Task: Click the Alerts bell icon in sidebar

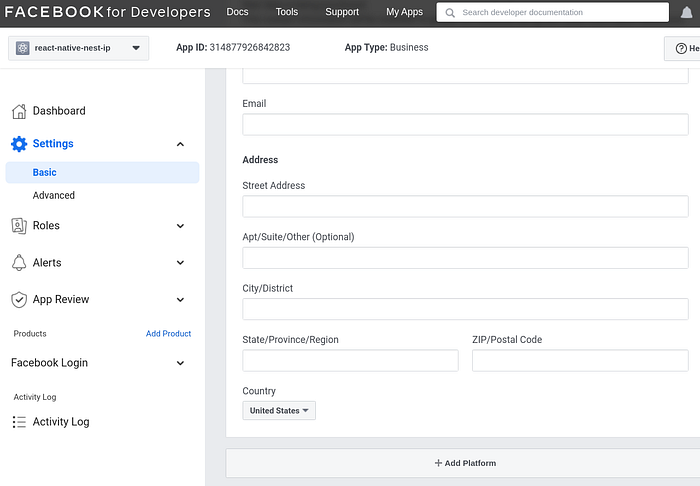Action: point(19,262)
